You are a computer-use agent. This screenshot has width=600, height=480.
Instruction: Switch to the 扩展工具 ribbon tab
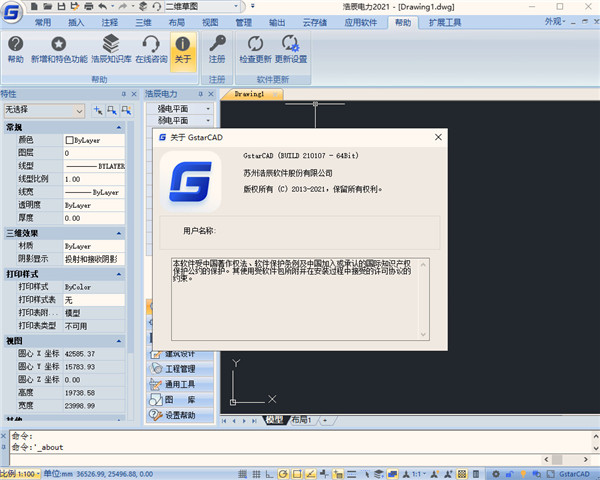click(445, 23)
